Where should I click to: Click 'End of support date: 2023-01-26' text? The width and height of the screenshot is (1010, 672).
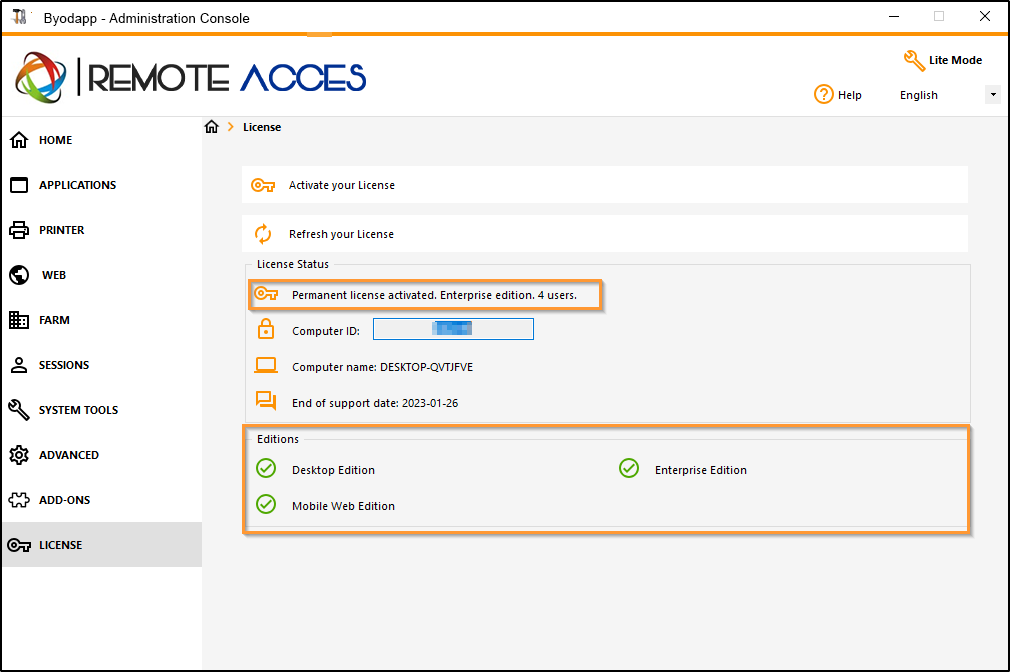375,403
